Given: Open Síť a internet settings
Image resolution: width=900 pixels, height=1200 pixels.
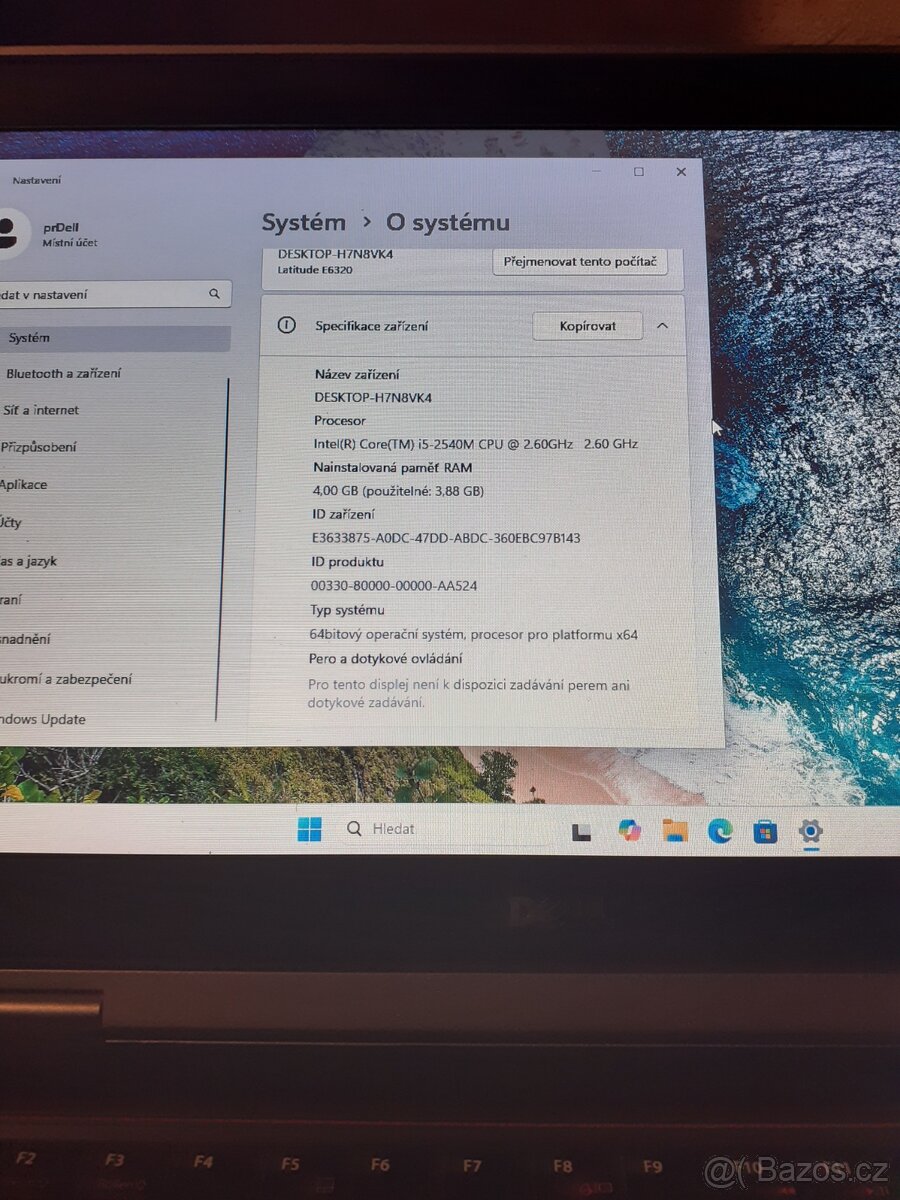Looking at the screenshot, I should (x=40, y=410).
